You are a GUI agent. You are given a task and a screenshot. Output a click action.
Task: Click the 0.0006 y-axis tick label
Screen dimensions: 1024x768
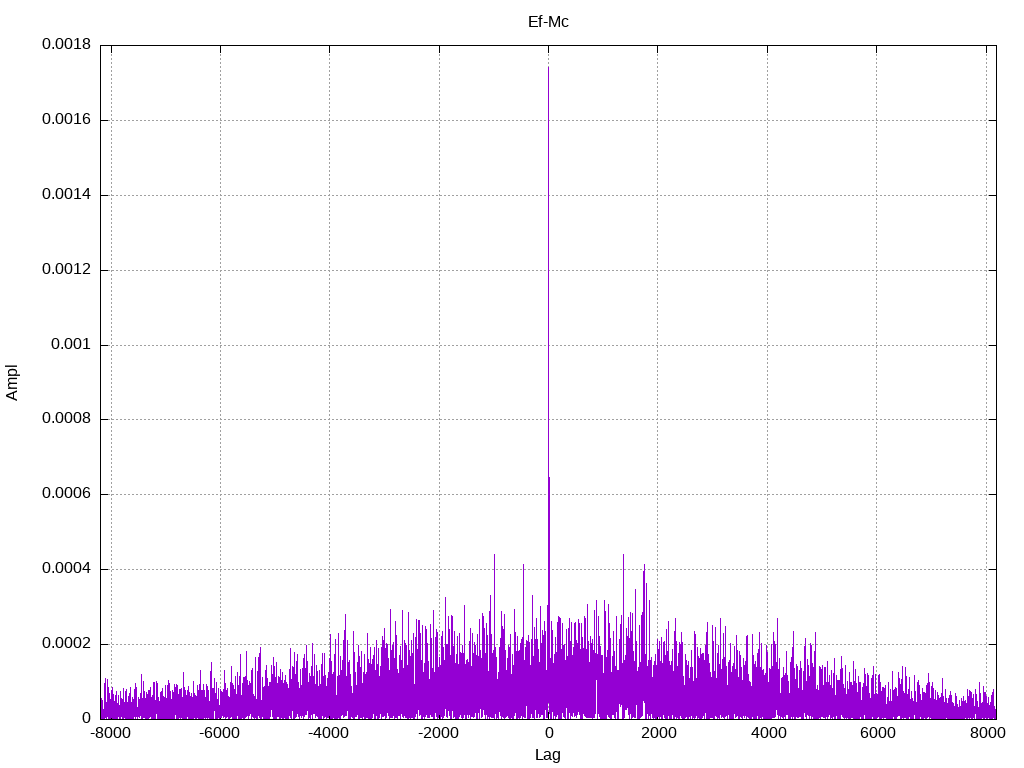coord(66,494)
